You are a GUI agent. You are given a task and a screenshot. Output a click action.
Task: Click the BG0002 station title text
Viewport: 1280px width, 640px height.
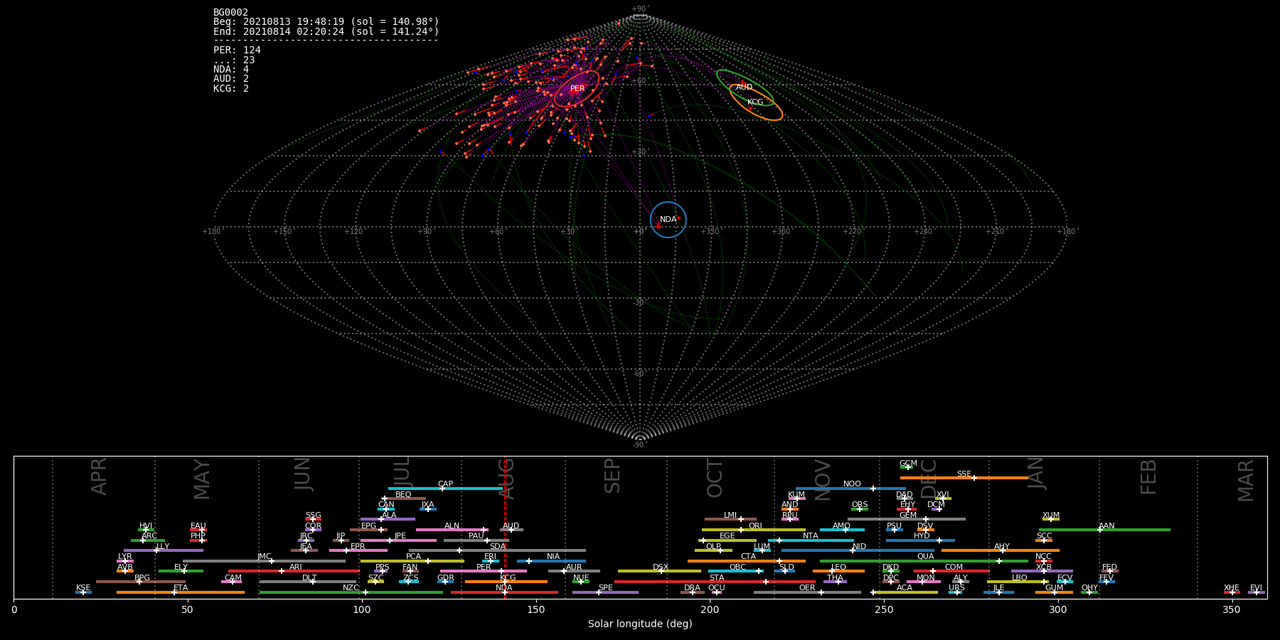pyautogui.click(x=231, y=12)
